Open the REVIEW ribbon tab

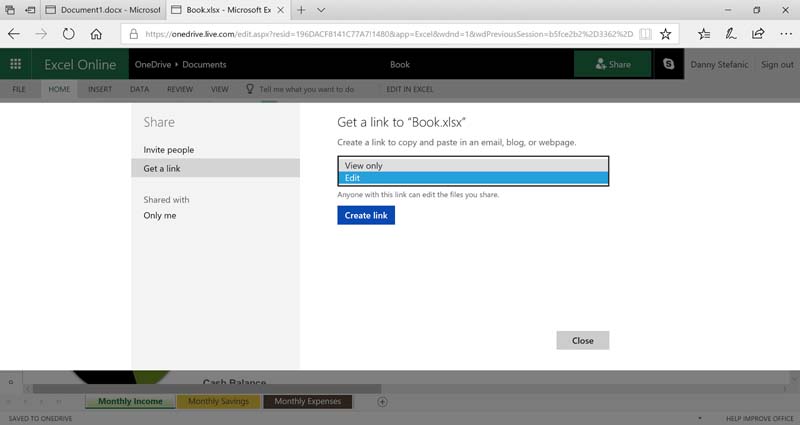tap(180, 89)
